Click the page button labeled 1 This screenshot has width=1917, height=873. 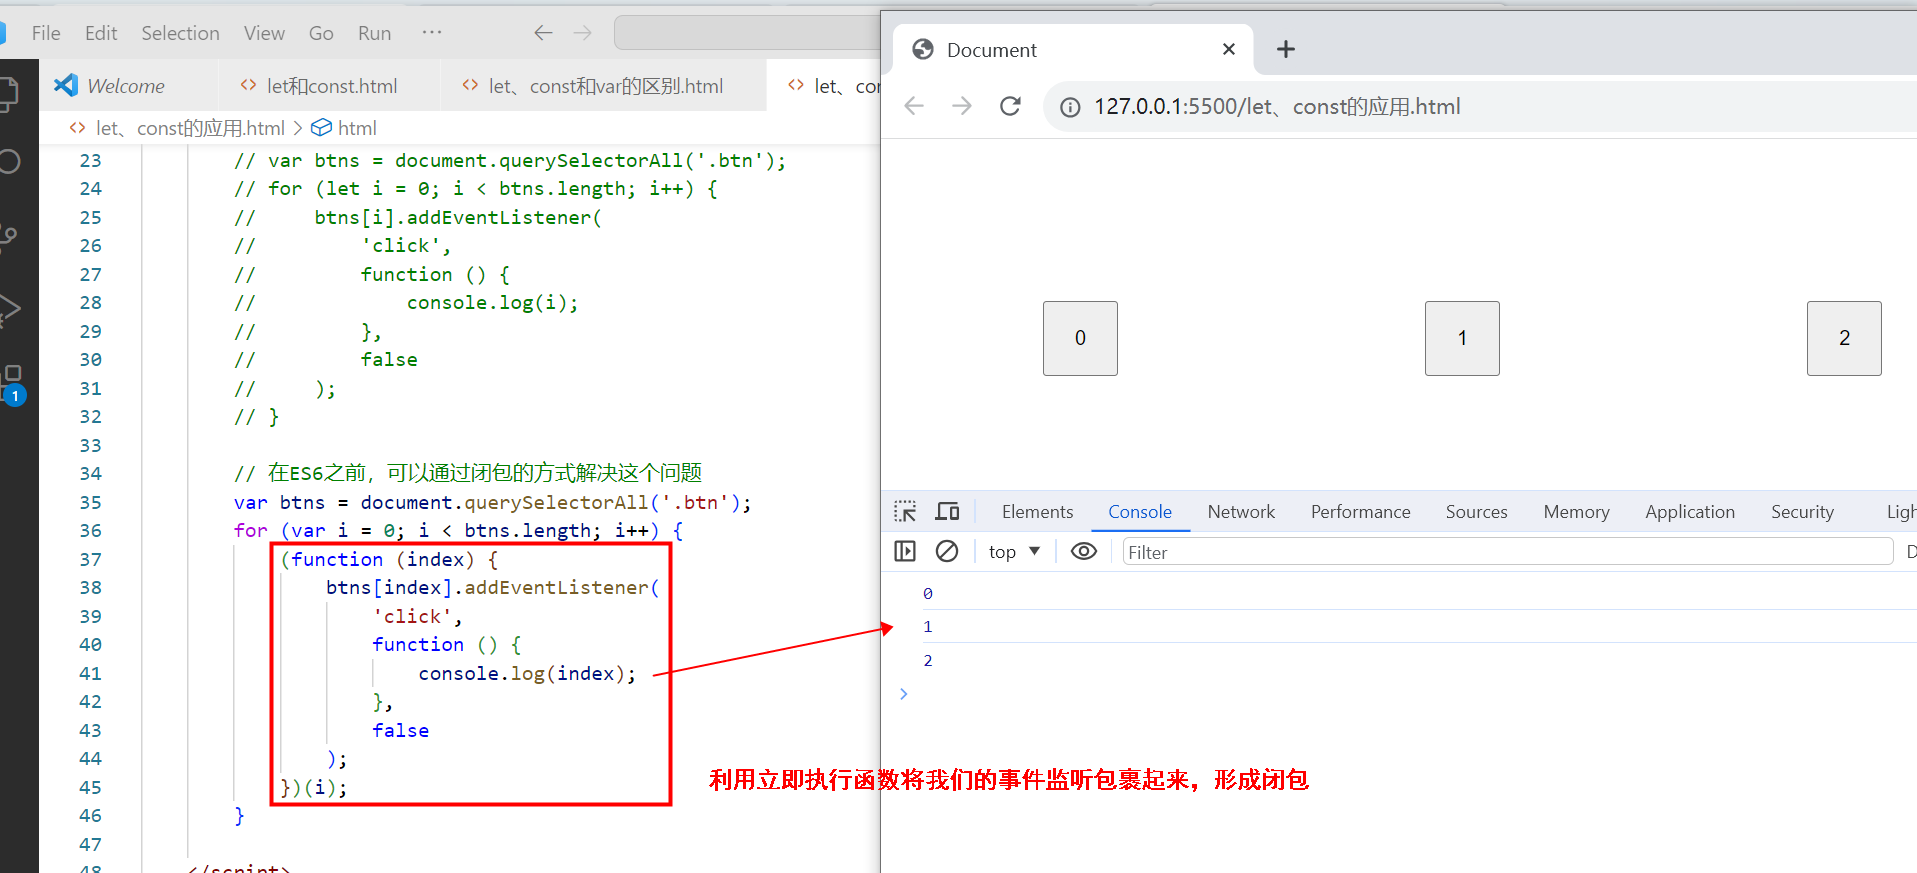click(1462, 338)
